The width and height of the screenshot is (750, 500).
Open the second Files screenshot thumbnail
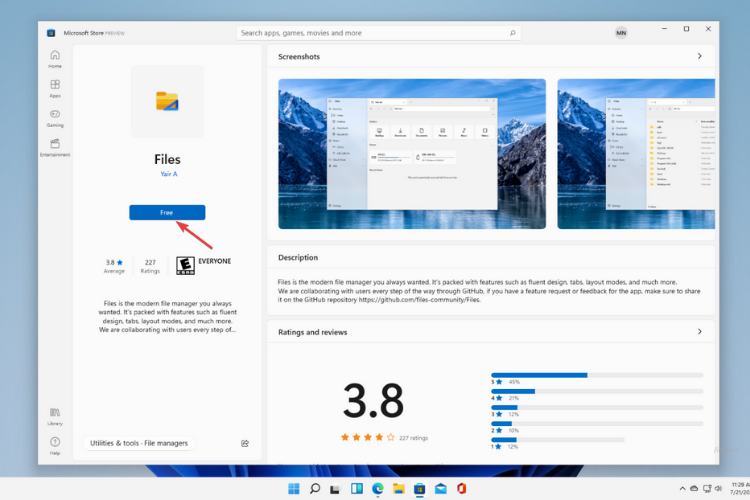pyautogui.click(x=636, y=154)
